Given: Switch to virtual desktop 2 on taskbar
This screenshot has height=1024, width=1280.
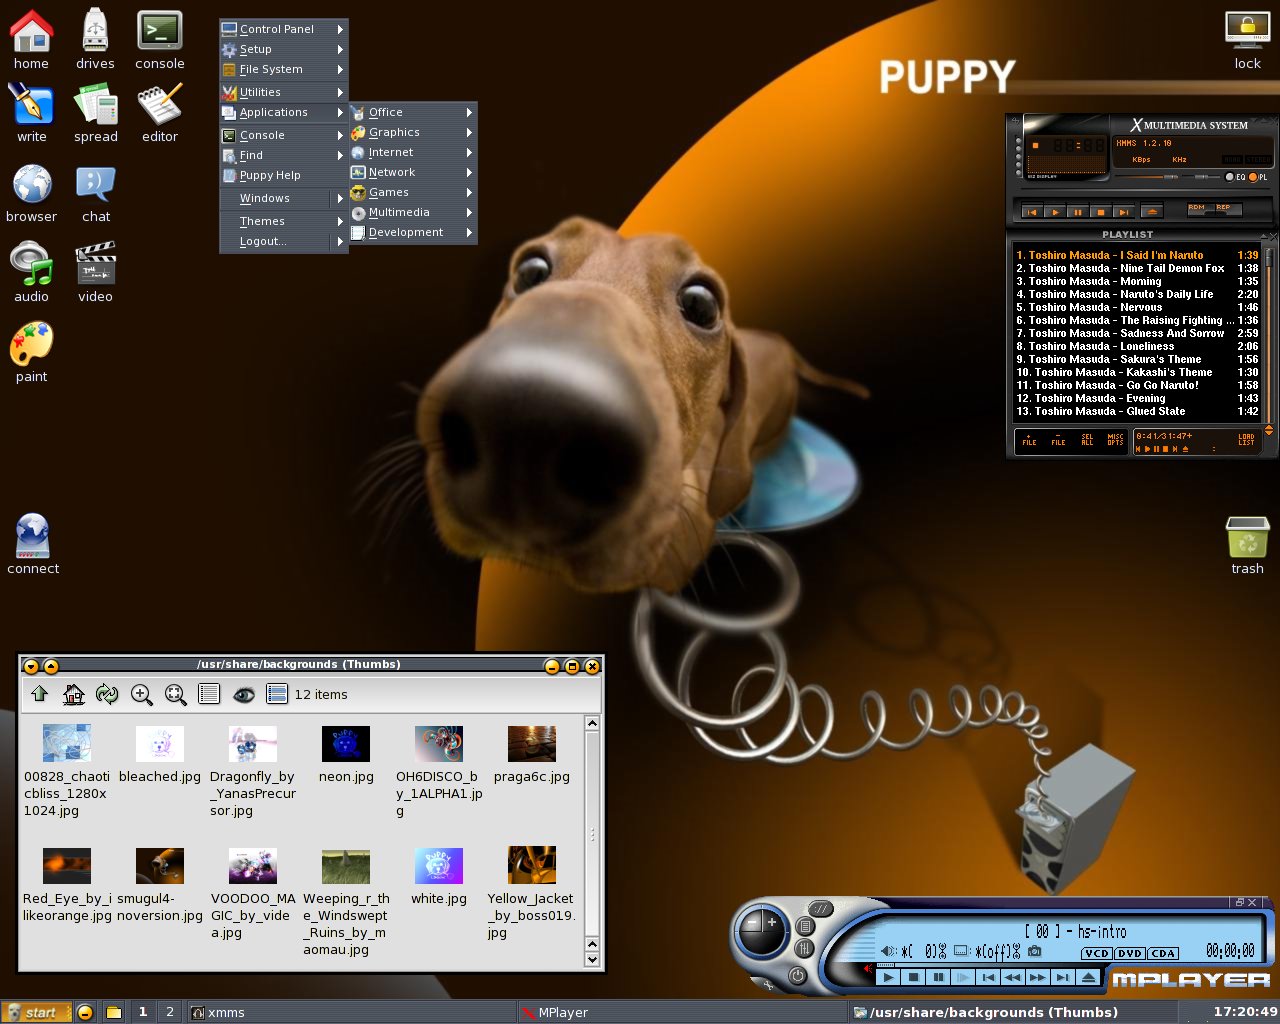Looking at the screenshot, I should click(x=170, y=1012).
